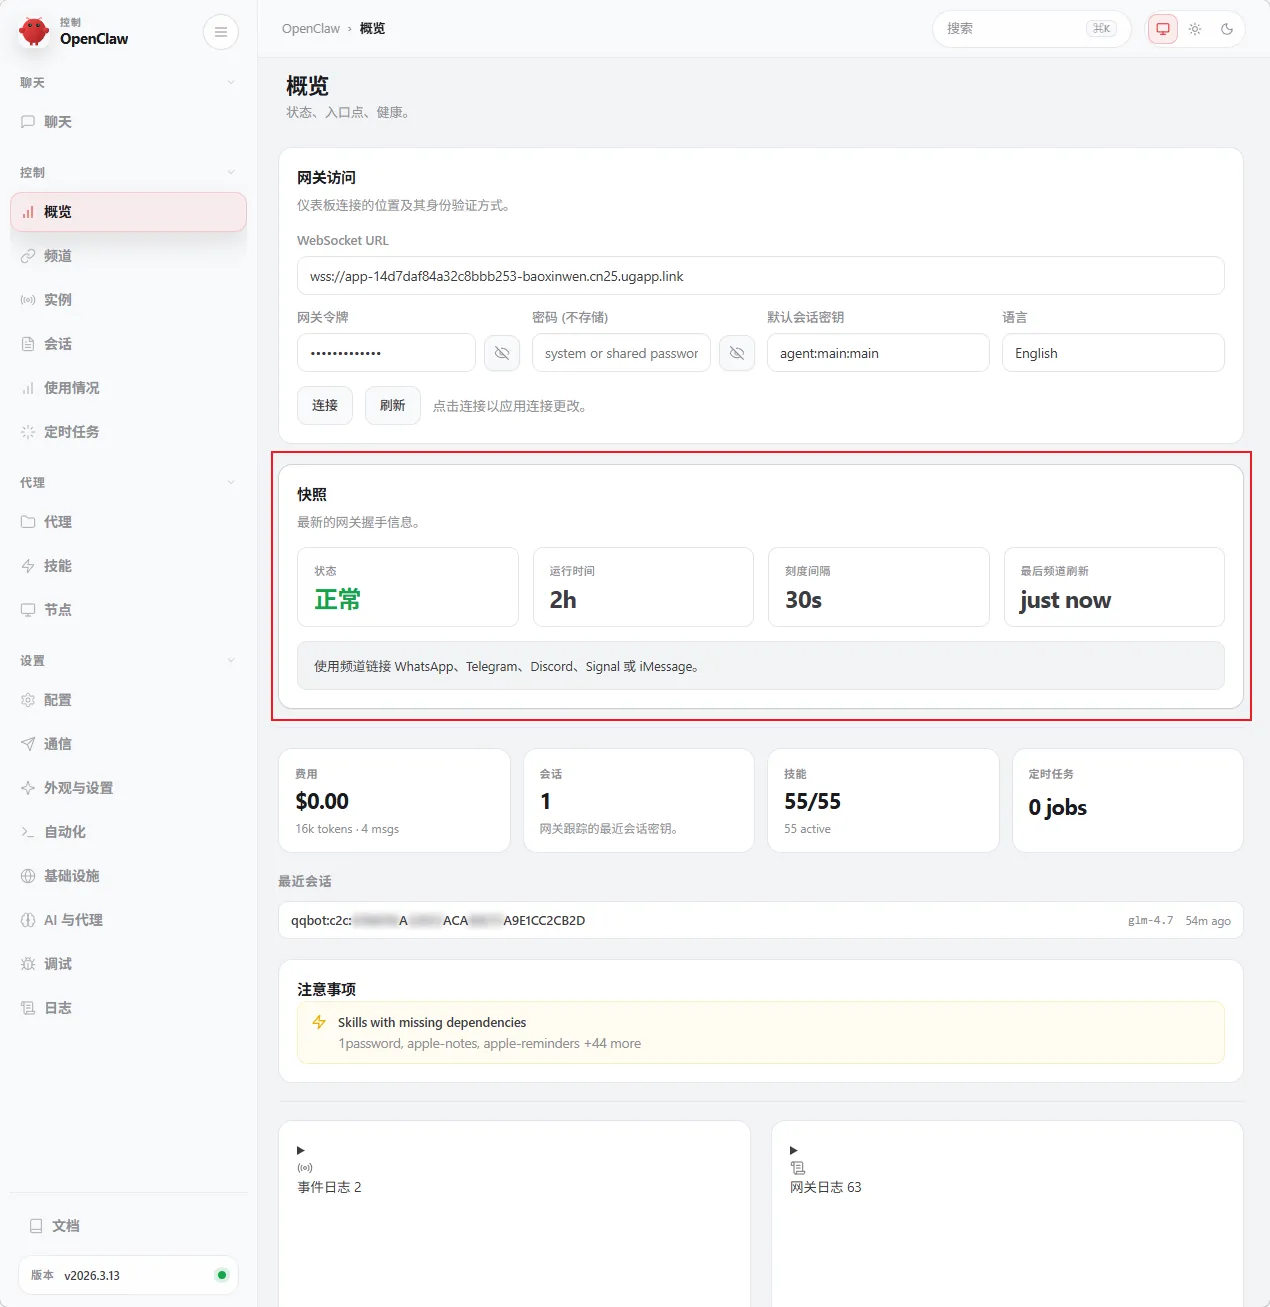Screen dimensions: 1270x1307
Task: Switch to light theme sun icon
Action: pyautogui.click(x=1195, y=29)
